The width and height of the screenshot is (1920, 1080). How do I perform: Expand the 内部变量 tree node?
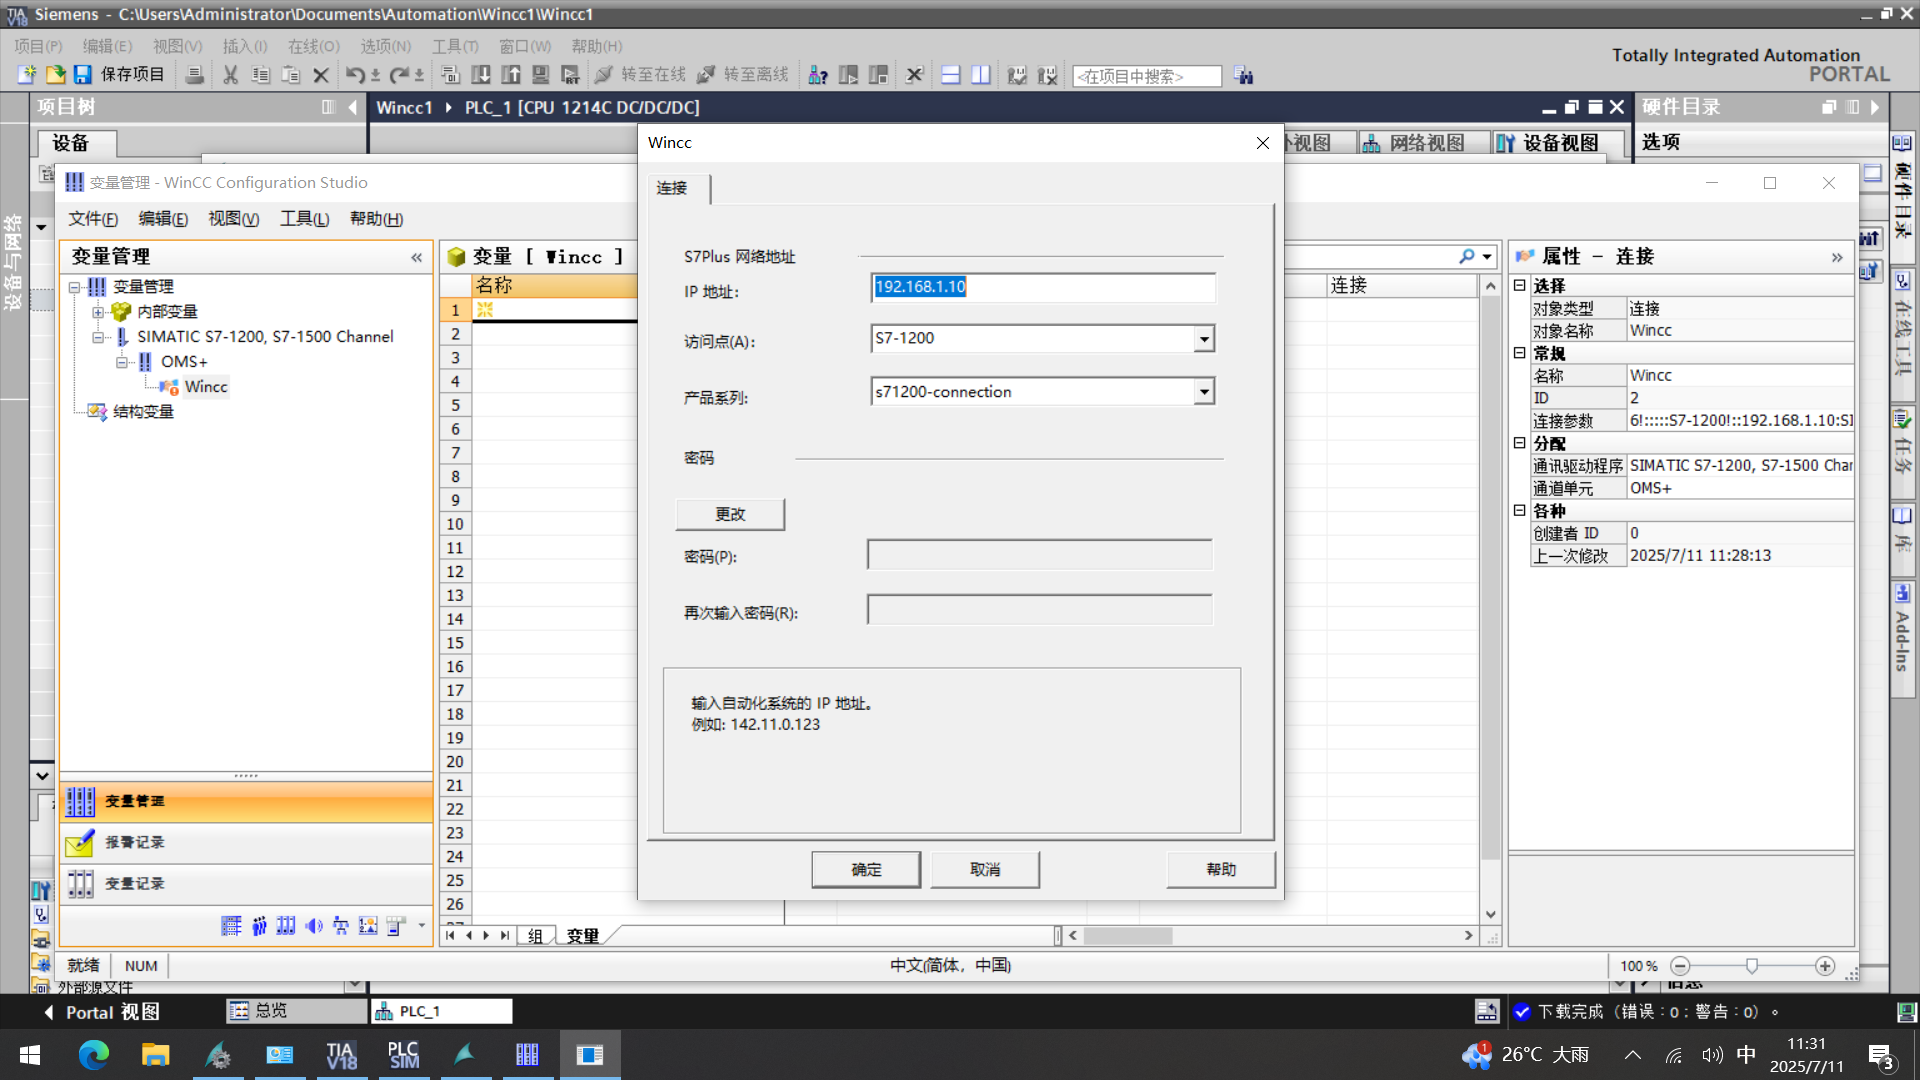click(x=98, y=312)
